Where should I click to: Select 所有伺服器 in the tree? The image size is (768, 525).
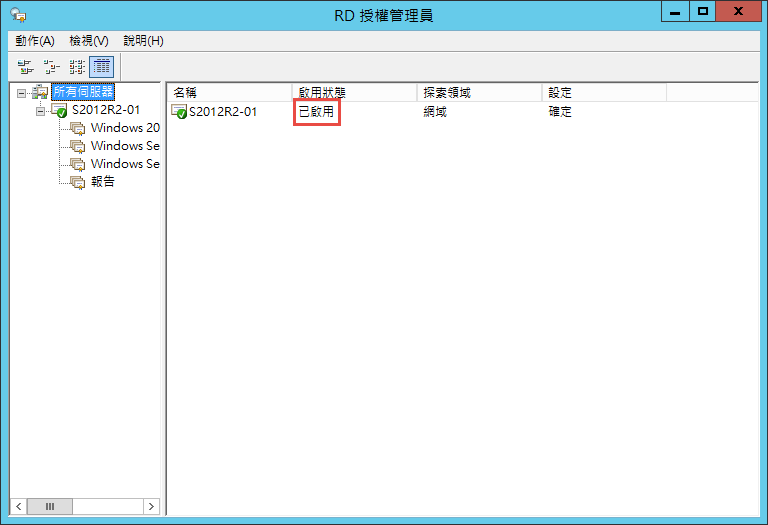pos(83,92)
